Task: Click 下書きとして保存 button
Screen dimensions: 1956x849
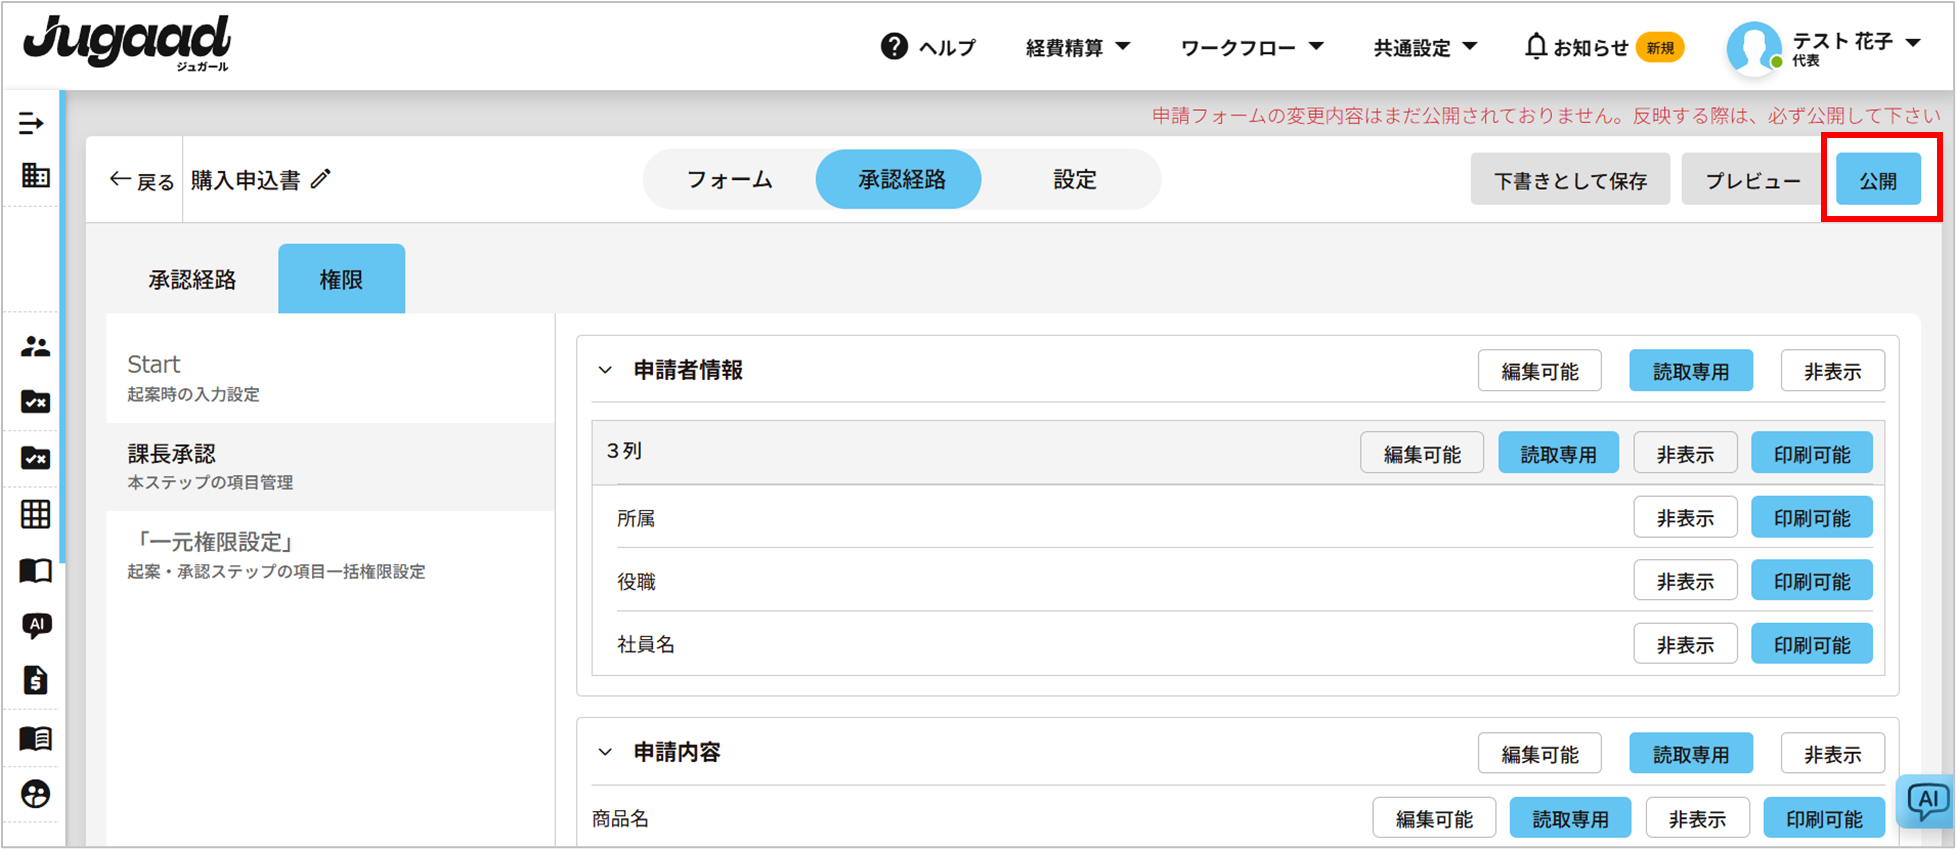Action: click(x=1569, y=180)
